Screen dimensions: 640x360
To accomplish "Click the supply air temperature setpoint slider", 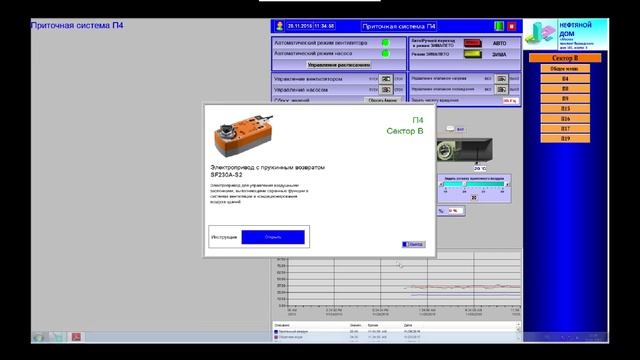I will [474, 184].
